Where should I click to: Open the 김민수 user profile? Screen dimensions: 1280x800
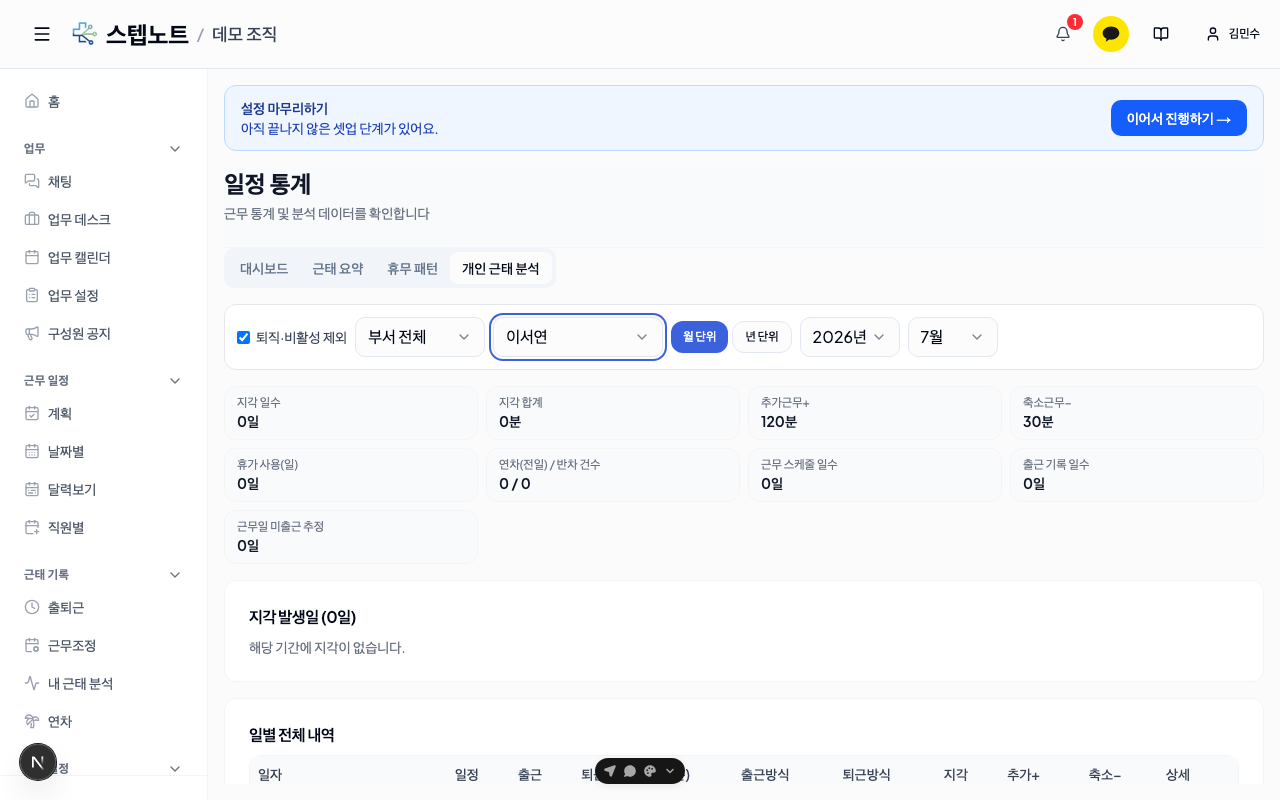(1233, 34)
